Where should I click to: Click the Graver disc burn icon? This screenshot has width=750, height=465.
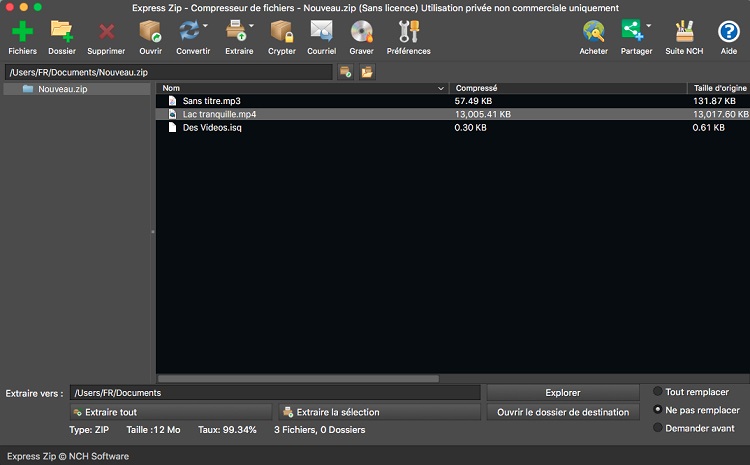[x=361, y=32]
